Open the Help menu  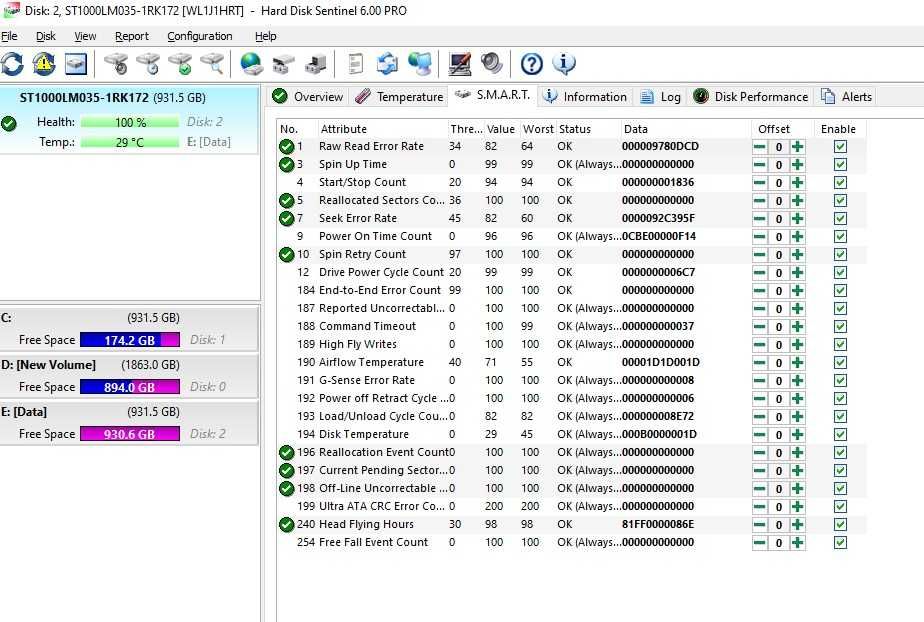pos(266,36)
